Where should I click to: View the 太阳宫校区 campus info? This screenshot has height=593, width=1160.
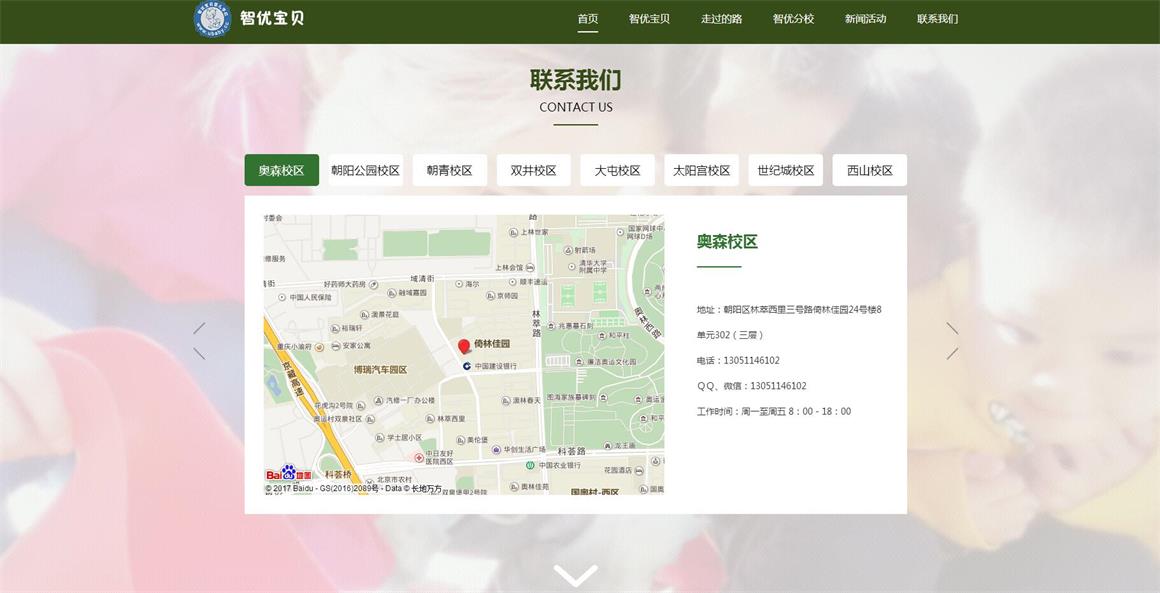702,170
